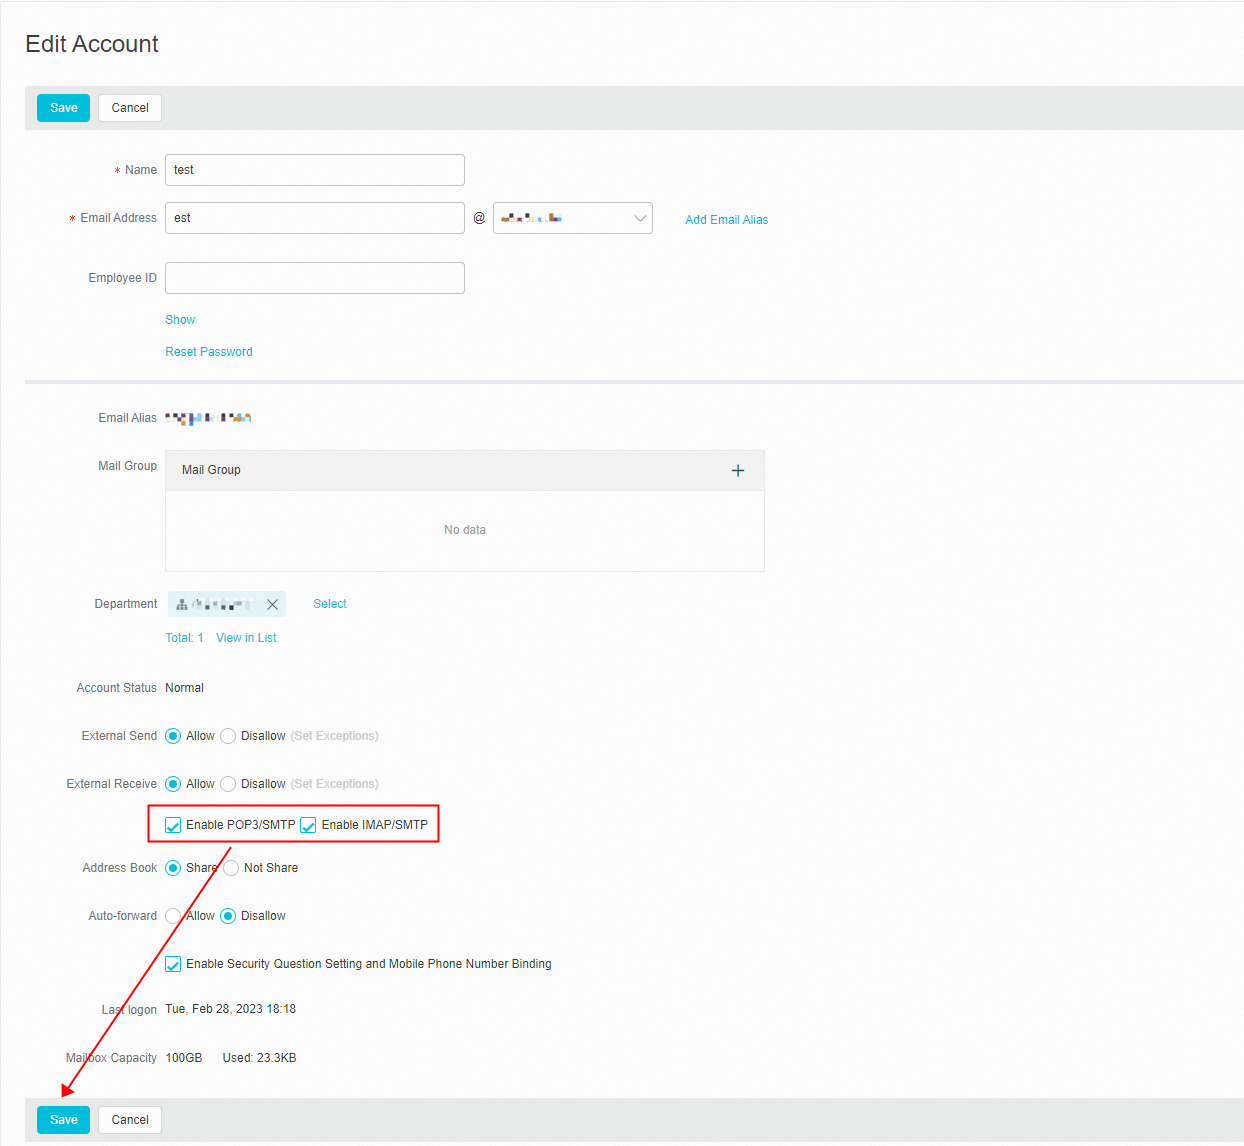Select Not Share for Address Book
1244x1146 pixels.
(231, 868)
